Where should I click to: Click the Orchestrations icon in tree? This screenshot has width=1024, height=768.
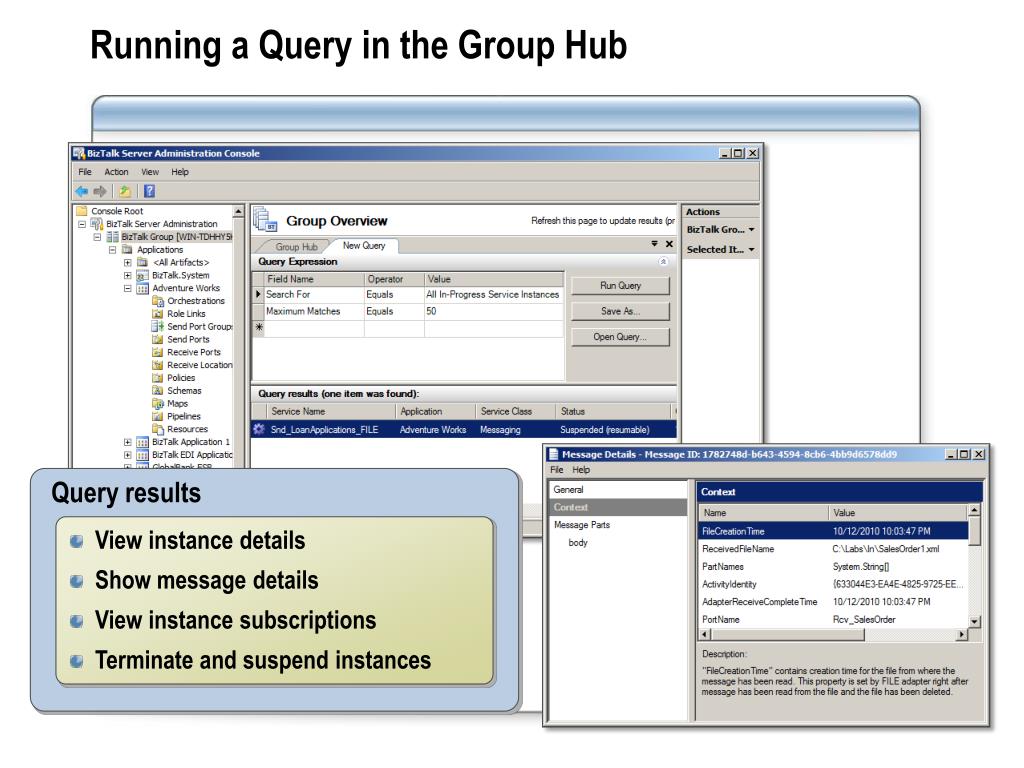pos(158,301)
